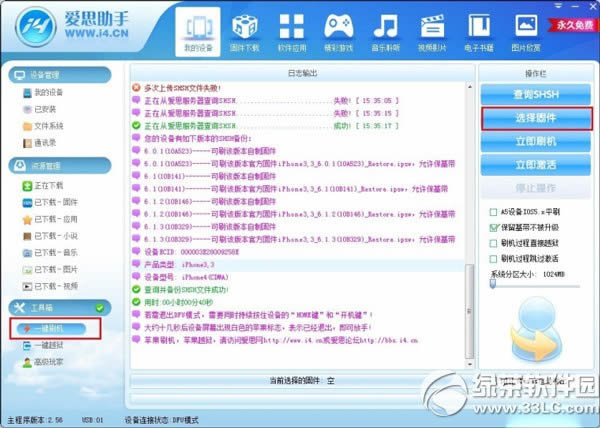Select the 用时 00小时00分40秒 row
600x428 pixels.
pos(298,302)
